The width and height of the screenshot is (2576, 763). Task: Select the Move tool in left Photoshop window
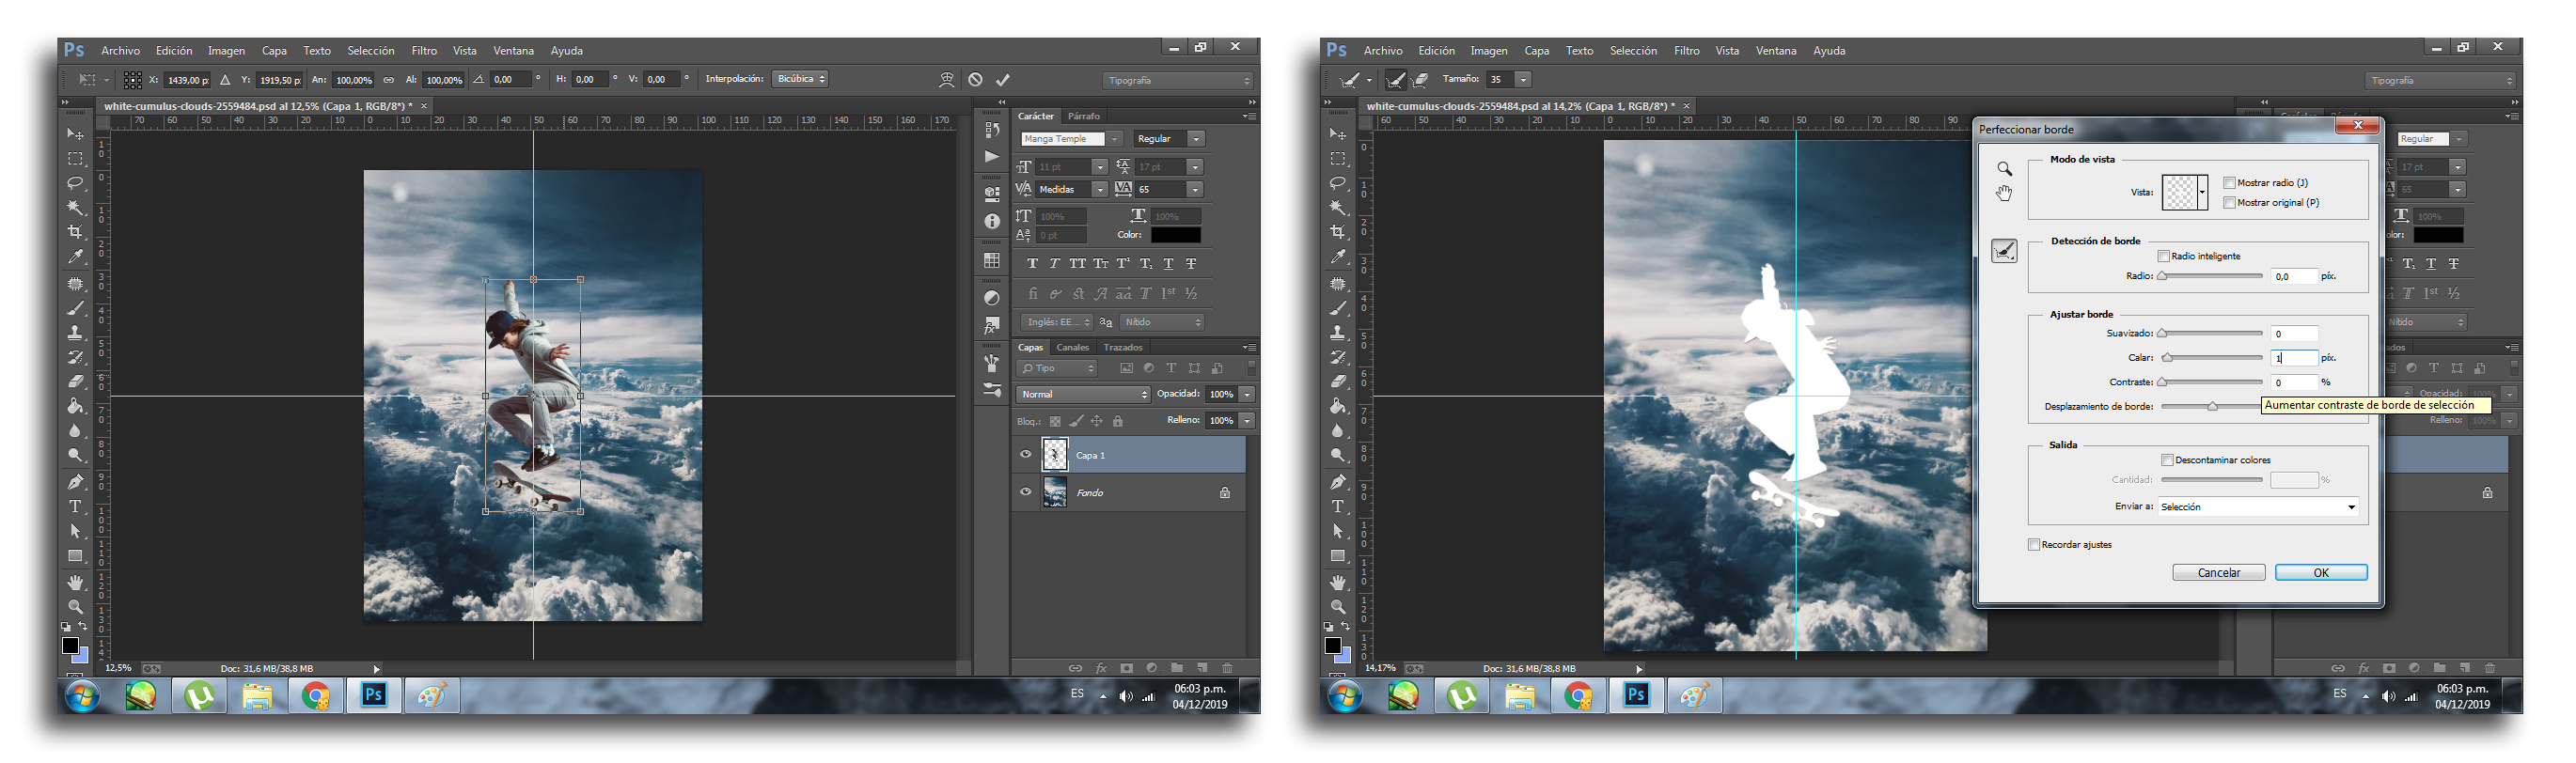point(75,134)
